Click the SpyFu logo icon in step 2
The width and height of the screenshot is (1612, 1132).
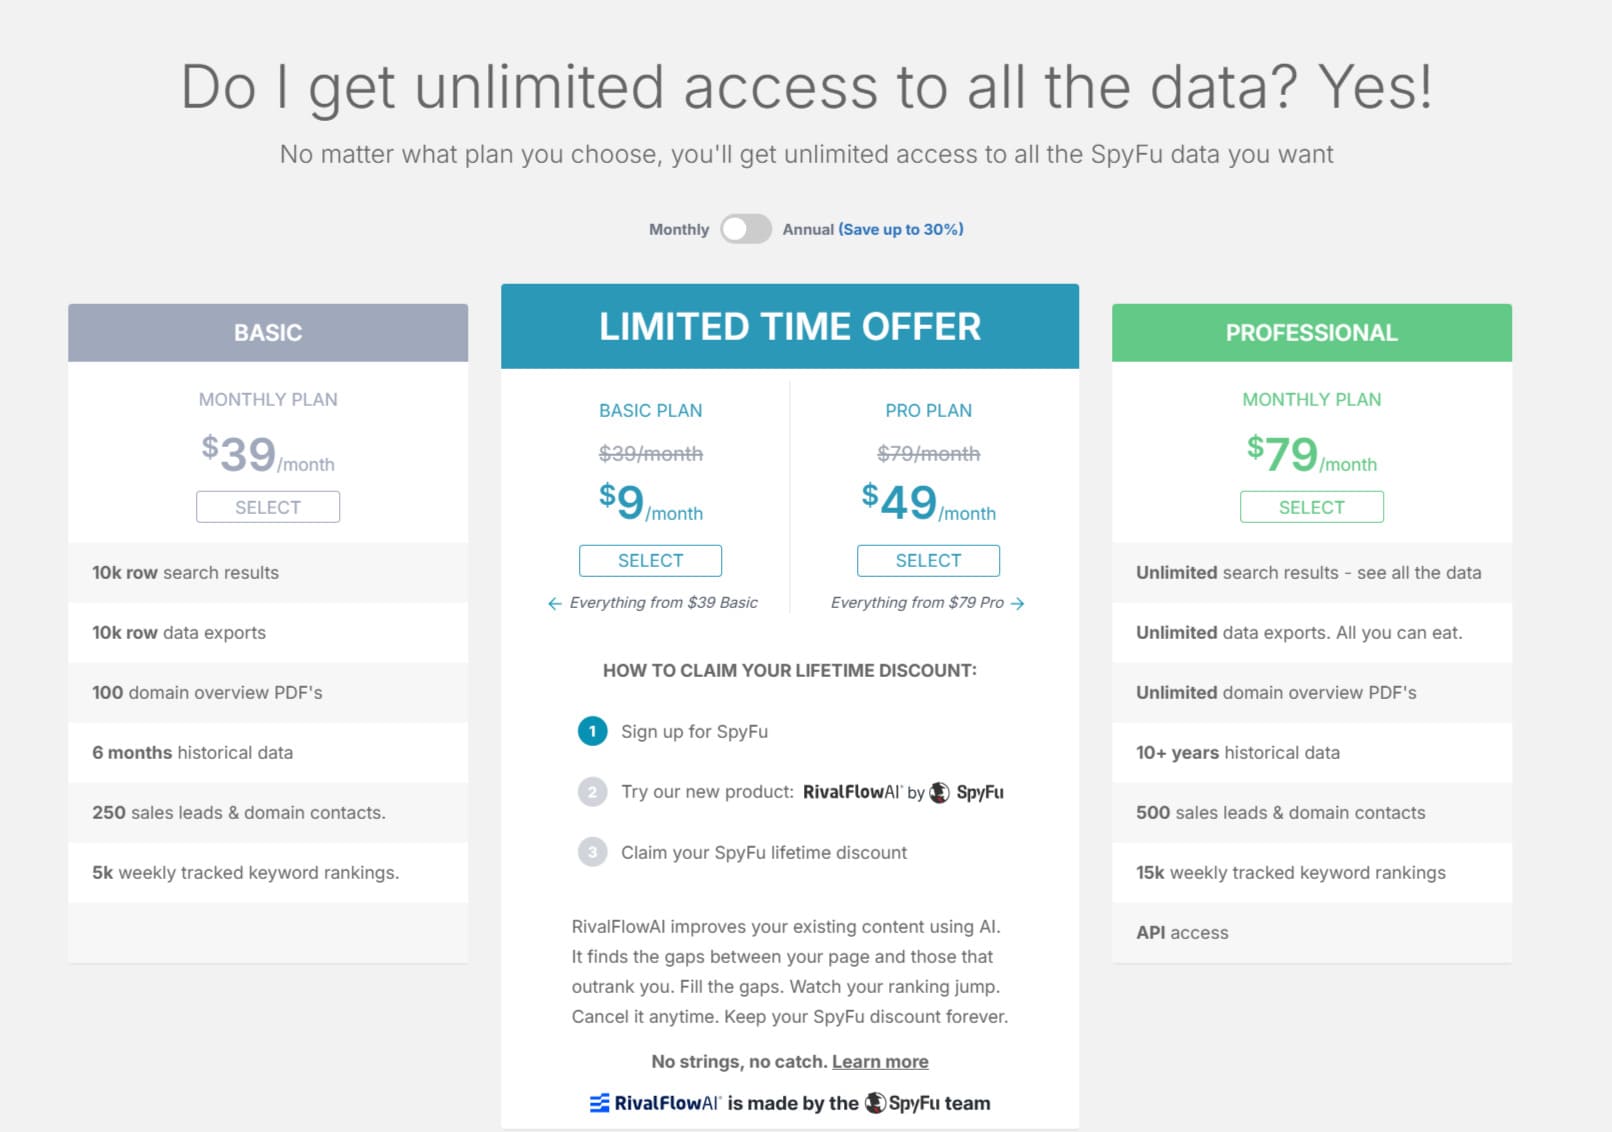[x=940, y=792]
